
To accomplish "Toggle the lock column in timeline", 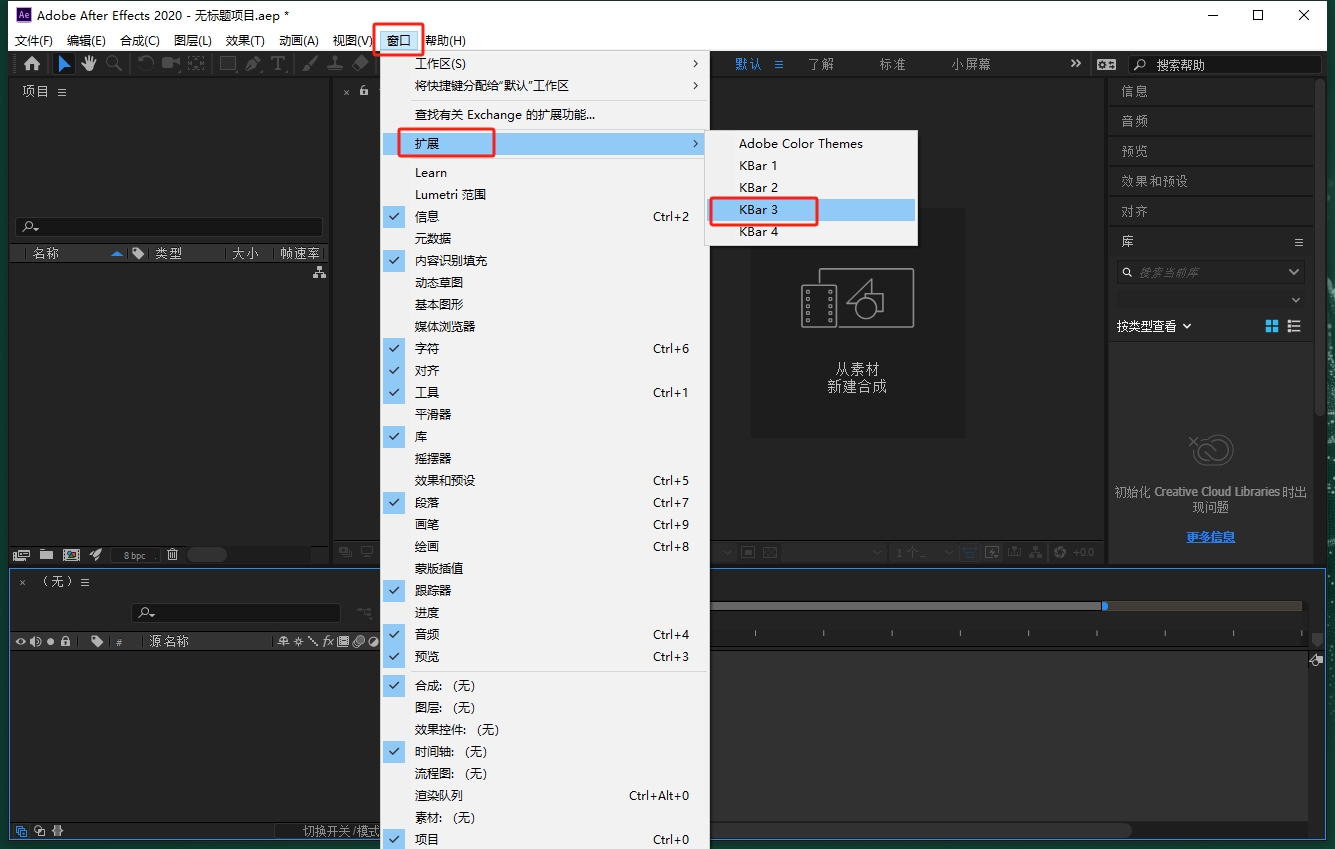I will (x=65, y=641).
